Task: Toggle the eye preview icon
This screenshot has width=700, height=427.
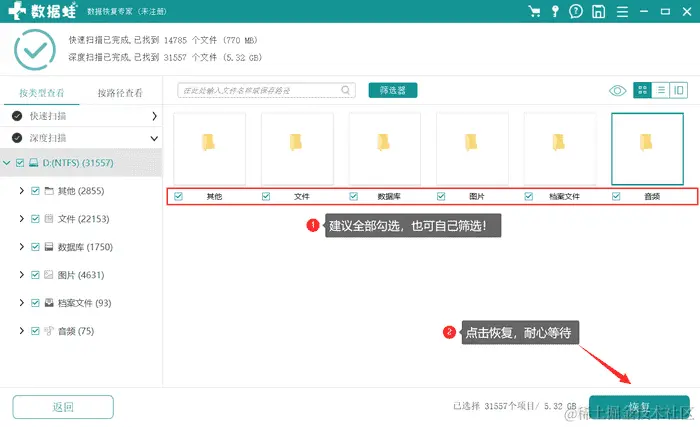Action: coord(617,91)
